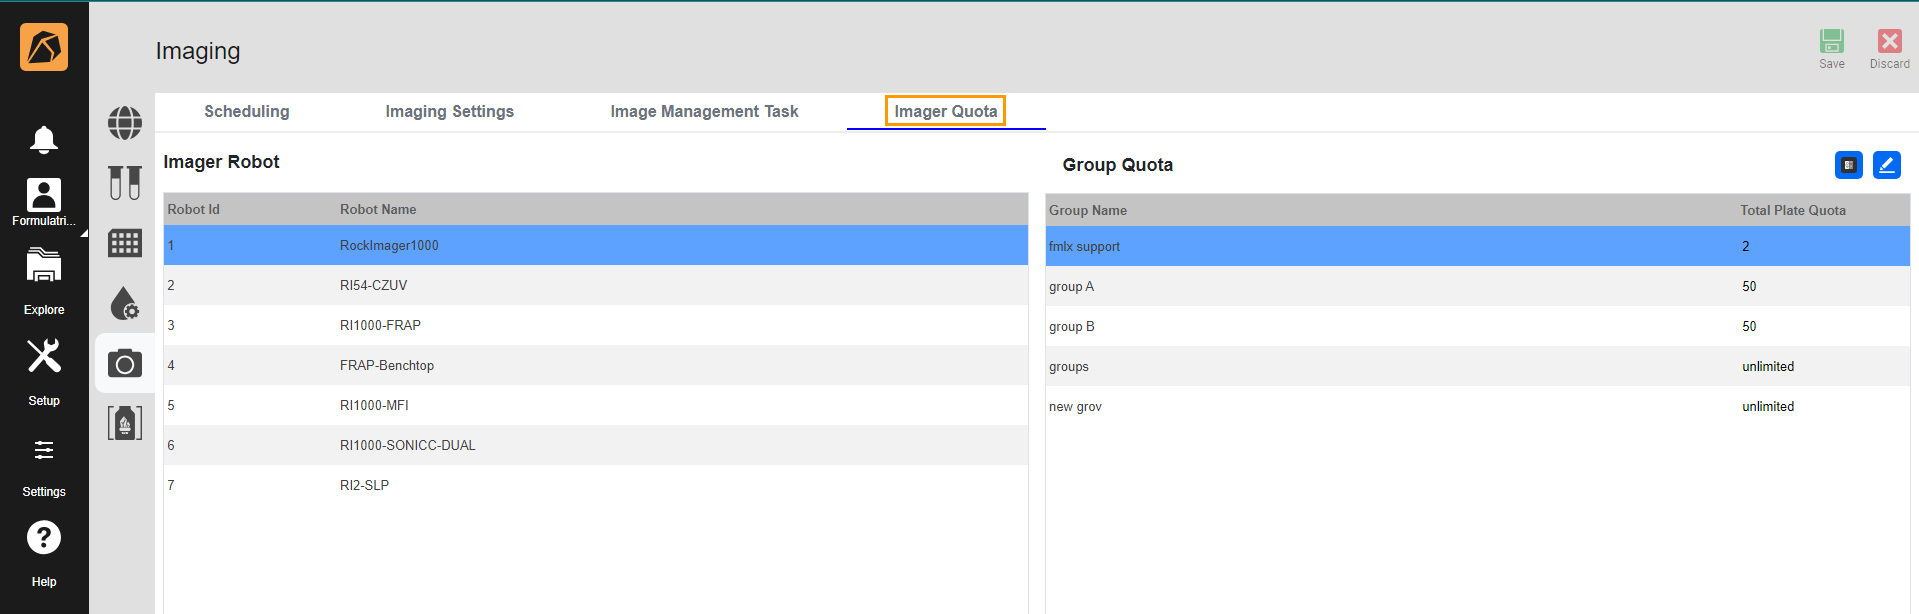Open the plate grid icon

[x=125, y=243]
